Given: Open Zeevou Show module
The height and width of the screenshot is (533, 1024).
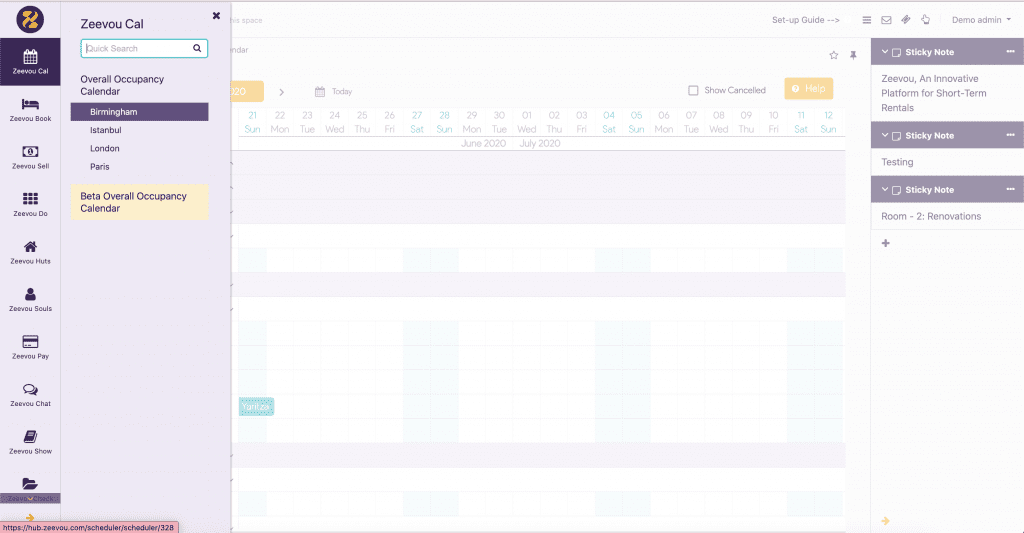Looking at the screenshot, I should click(30, 442).
